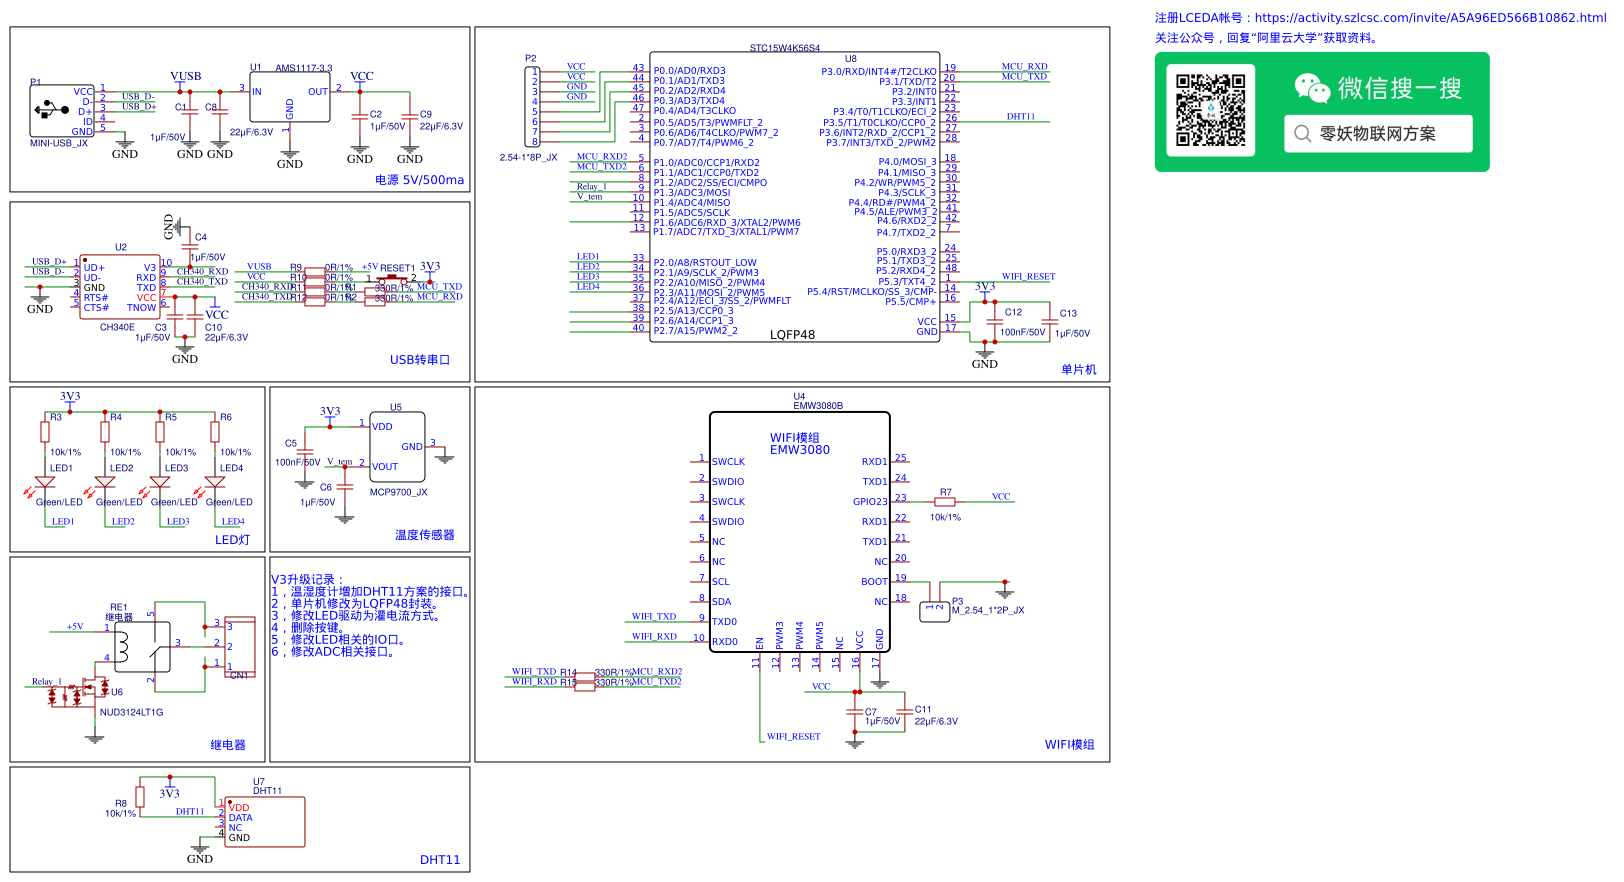Click the WIFI_RESET net label near pin 11

[794, 737]
